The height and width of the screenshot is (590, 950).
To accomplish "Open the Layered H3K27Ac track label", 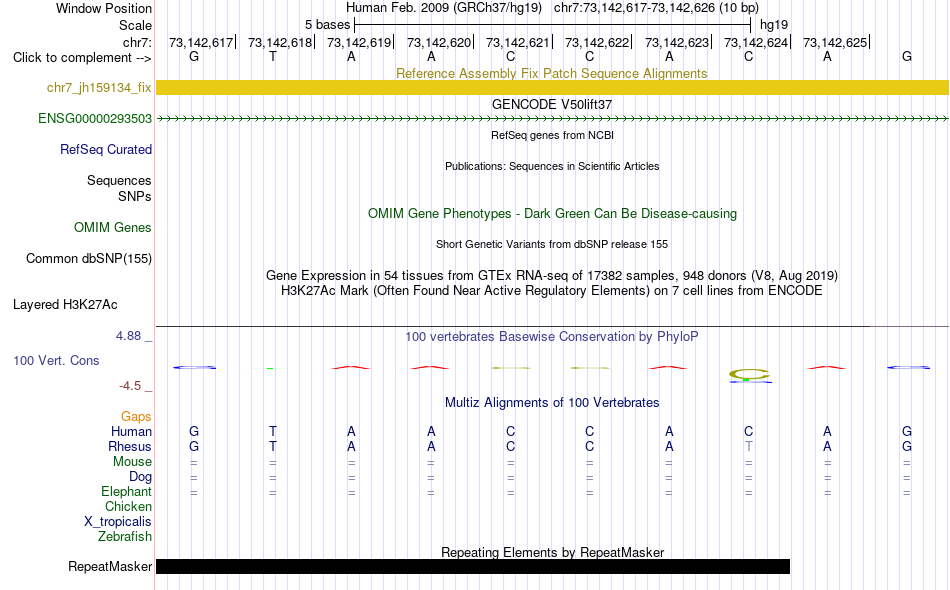I will pyautogui.click(x=65, y=305).
